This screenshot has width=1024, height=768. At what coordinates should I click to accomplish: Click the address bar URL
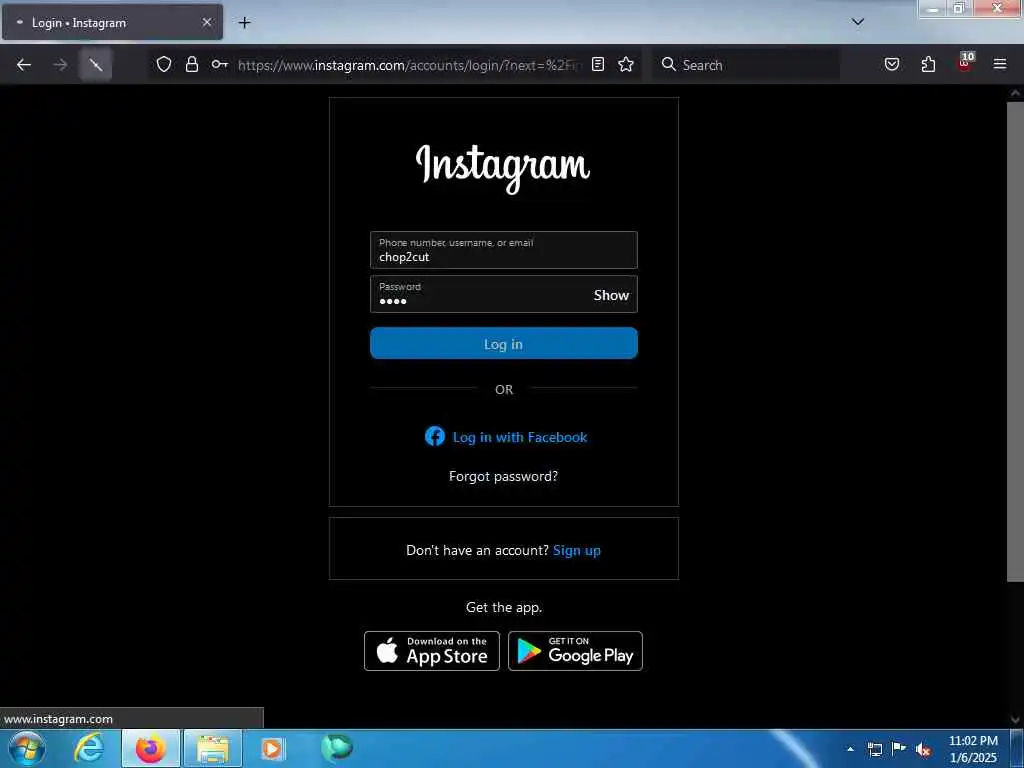[410, 65]
